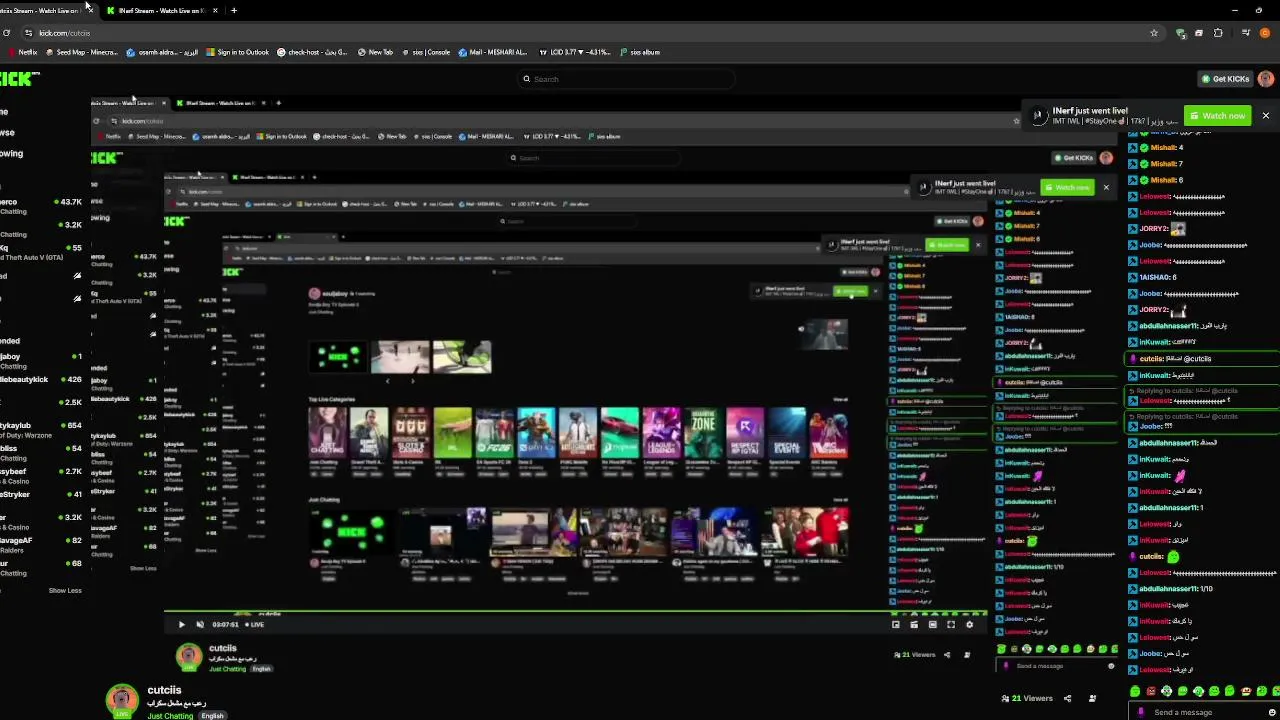
Task: Open the New Tab bookmark
Action: click(375, 52)
